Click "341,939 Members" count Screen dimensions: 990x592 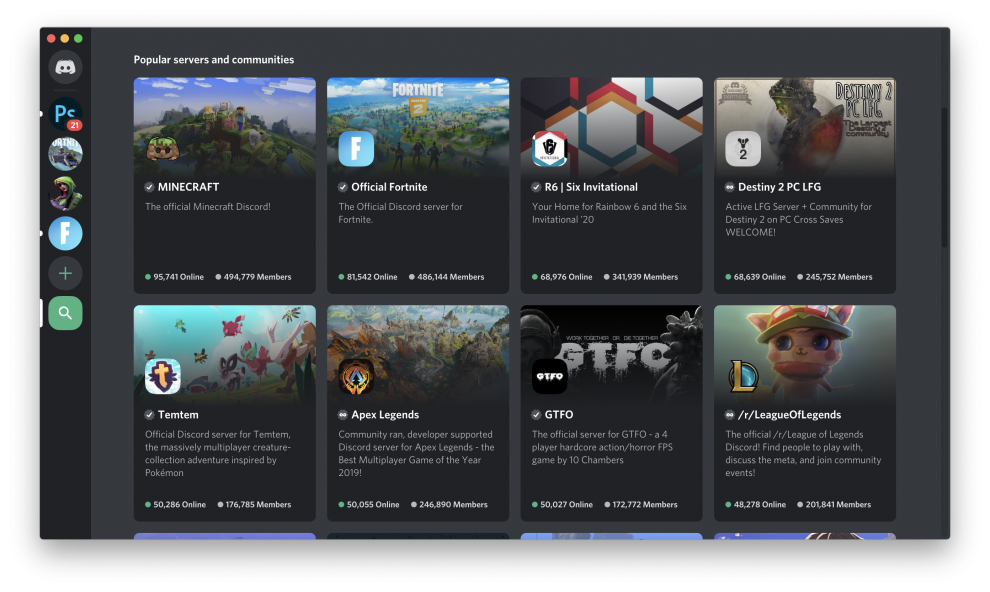[641, 276]
